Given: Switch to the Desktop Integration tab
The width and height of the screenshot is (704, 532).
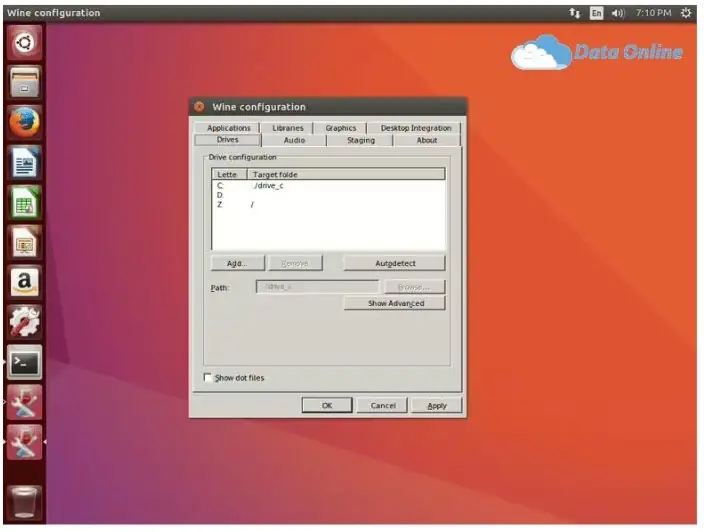Looking at the screenshot, I should (416, 128).
